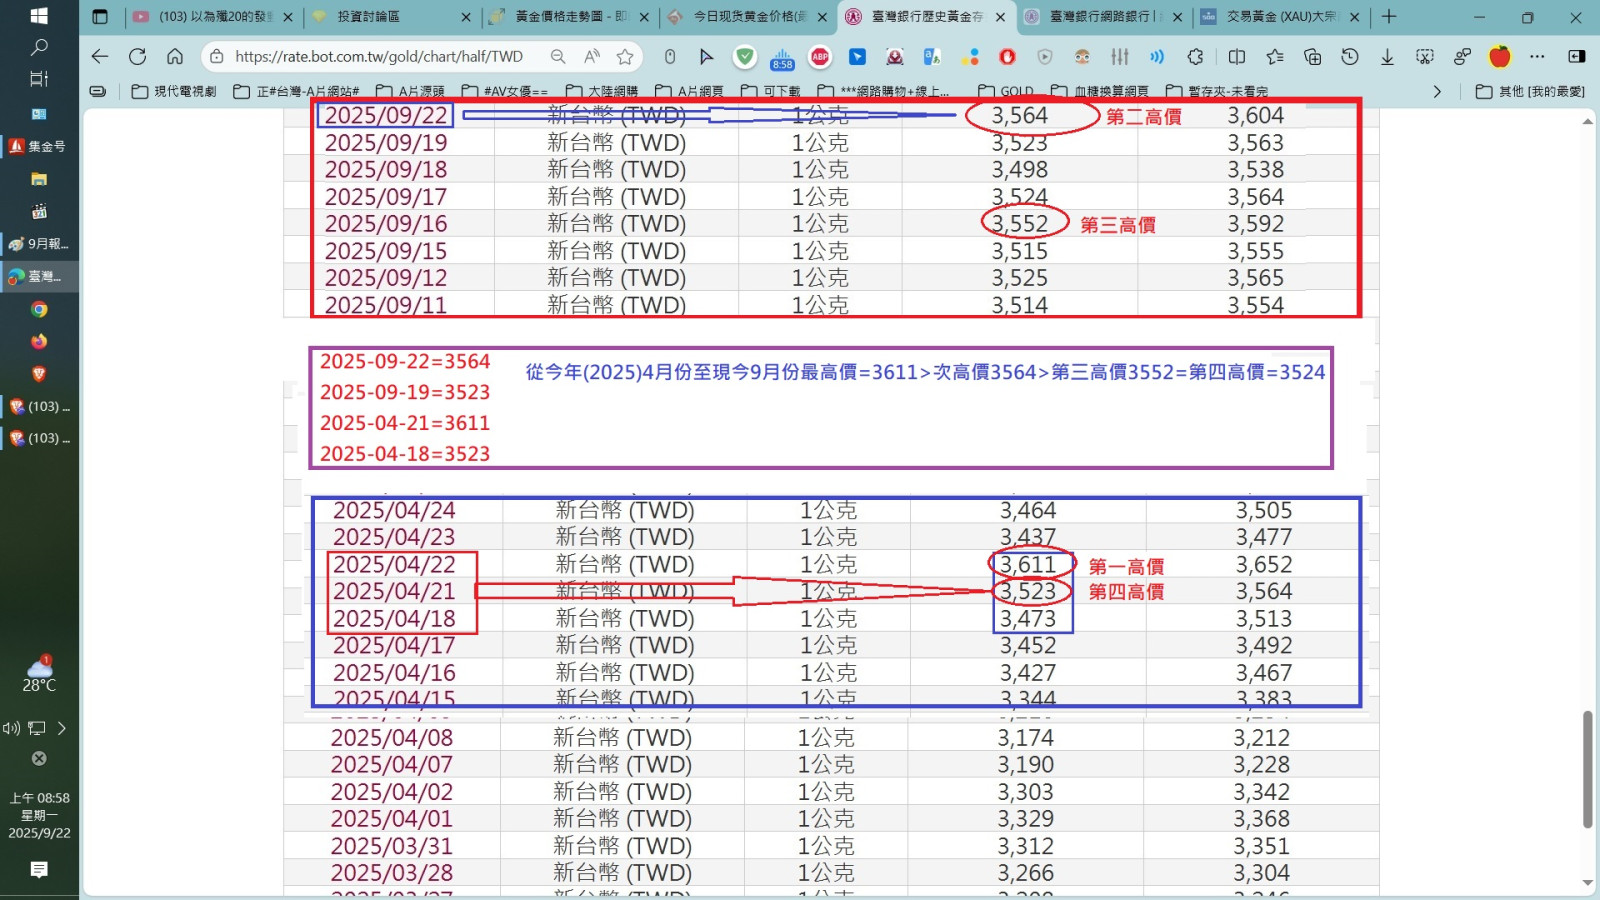1600x900 pixels.
Task: Open the Read Aloud icon in address bar
Action: pyautogui.click(x=592, y=57)
